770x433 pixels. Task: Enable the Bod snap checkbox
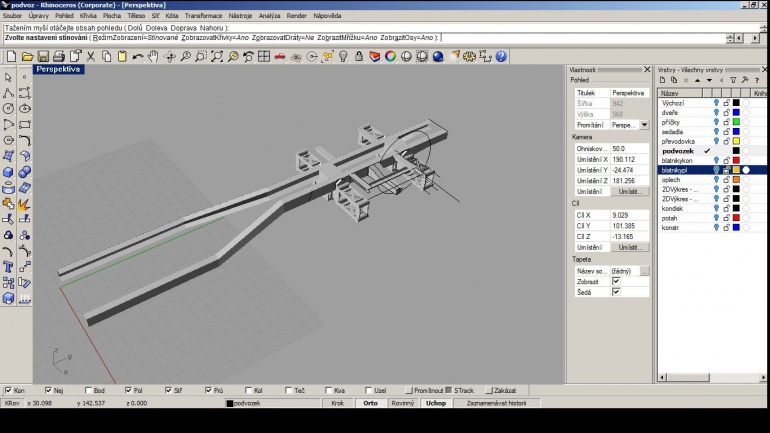[88, 390]
